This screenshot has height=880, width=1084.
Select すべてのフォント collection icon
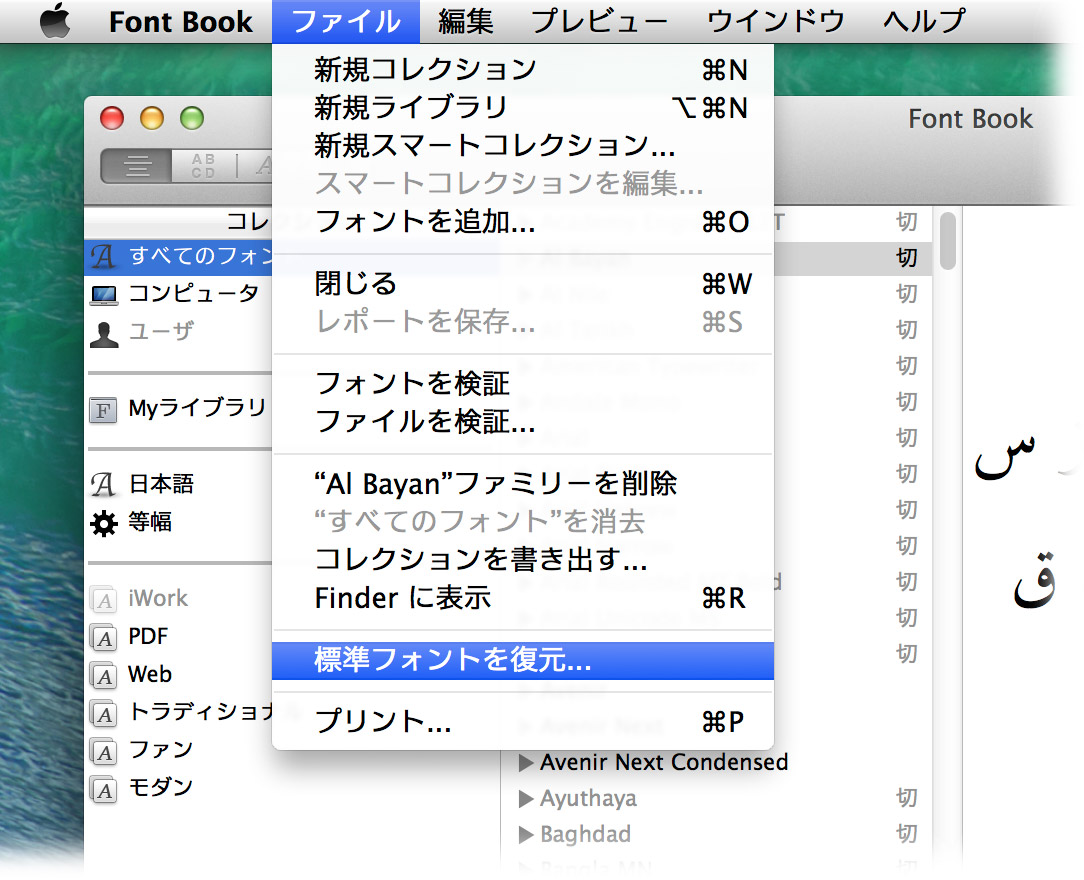[x=103, y=256]
